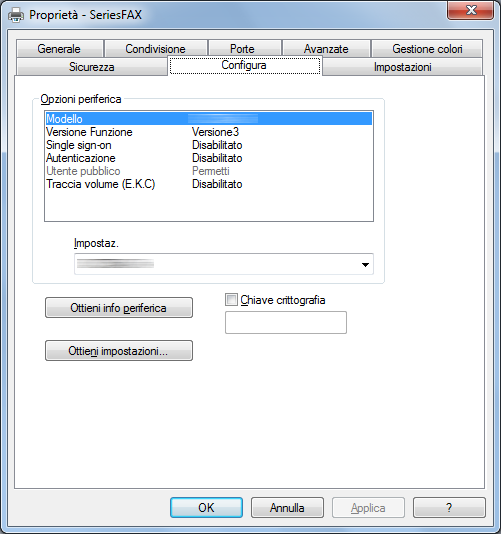501x534 pixels.
Task: Click the printer icon in title bar
Action: pyautogui.click(x=16, y=15)
